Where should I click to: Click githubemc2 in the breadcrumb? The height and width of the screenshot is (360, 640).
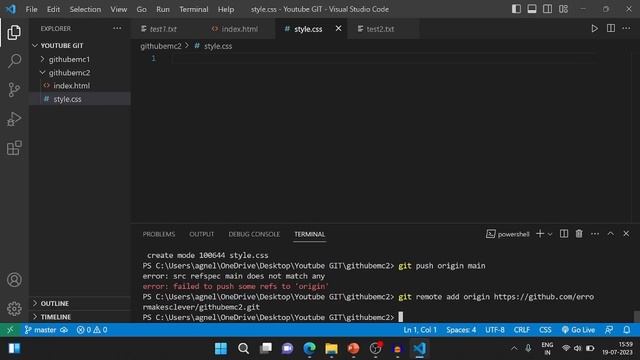(161, 46)
